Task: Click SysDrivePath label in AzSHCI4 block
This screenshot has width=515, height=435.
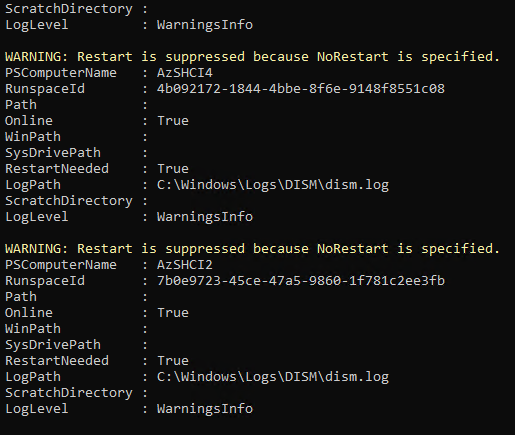Action: click(x=53, y=153)
